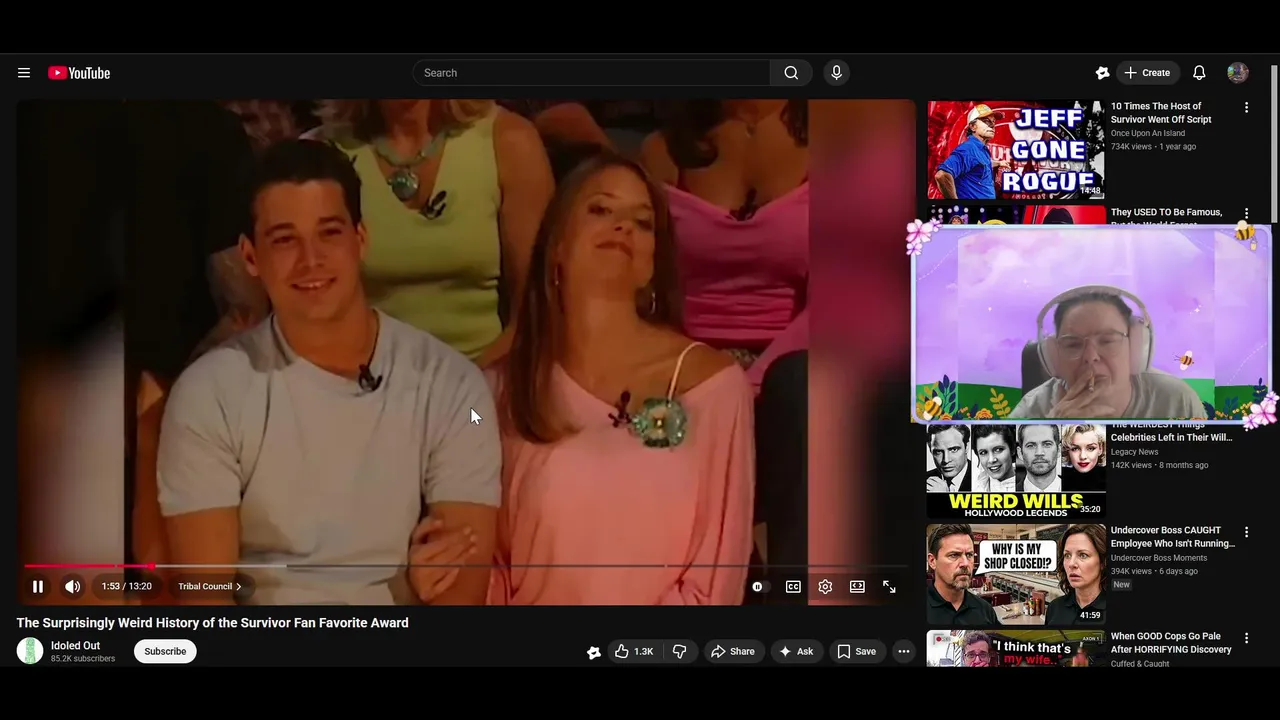Screen dimensions: 1280x720
Task: Pause the video
Action: pyautogui.click(x=38, y=587)
